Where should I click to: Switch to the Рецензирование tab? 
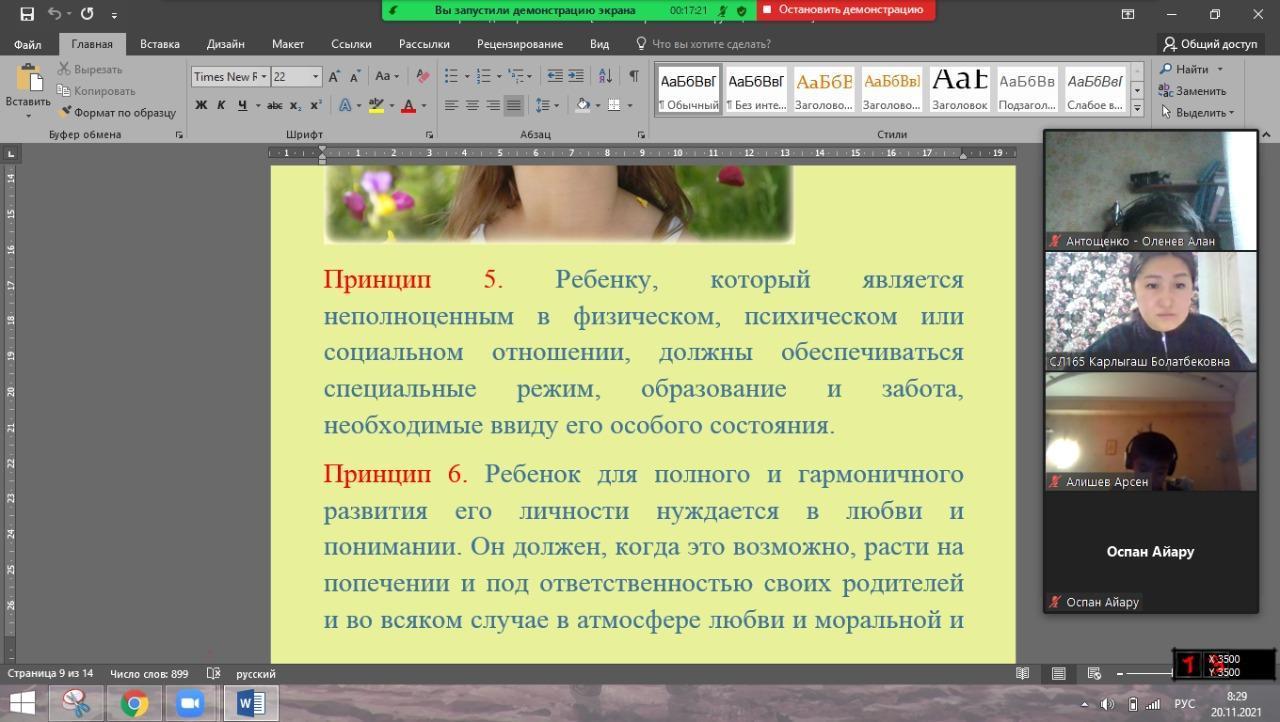519,44
